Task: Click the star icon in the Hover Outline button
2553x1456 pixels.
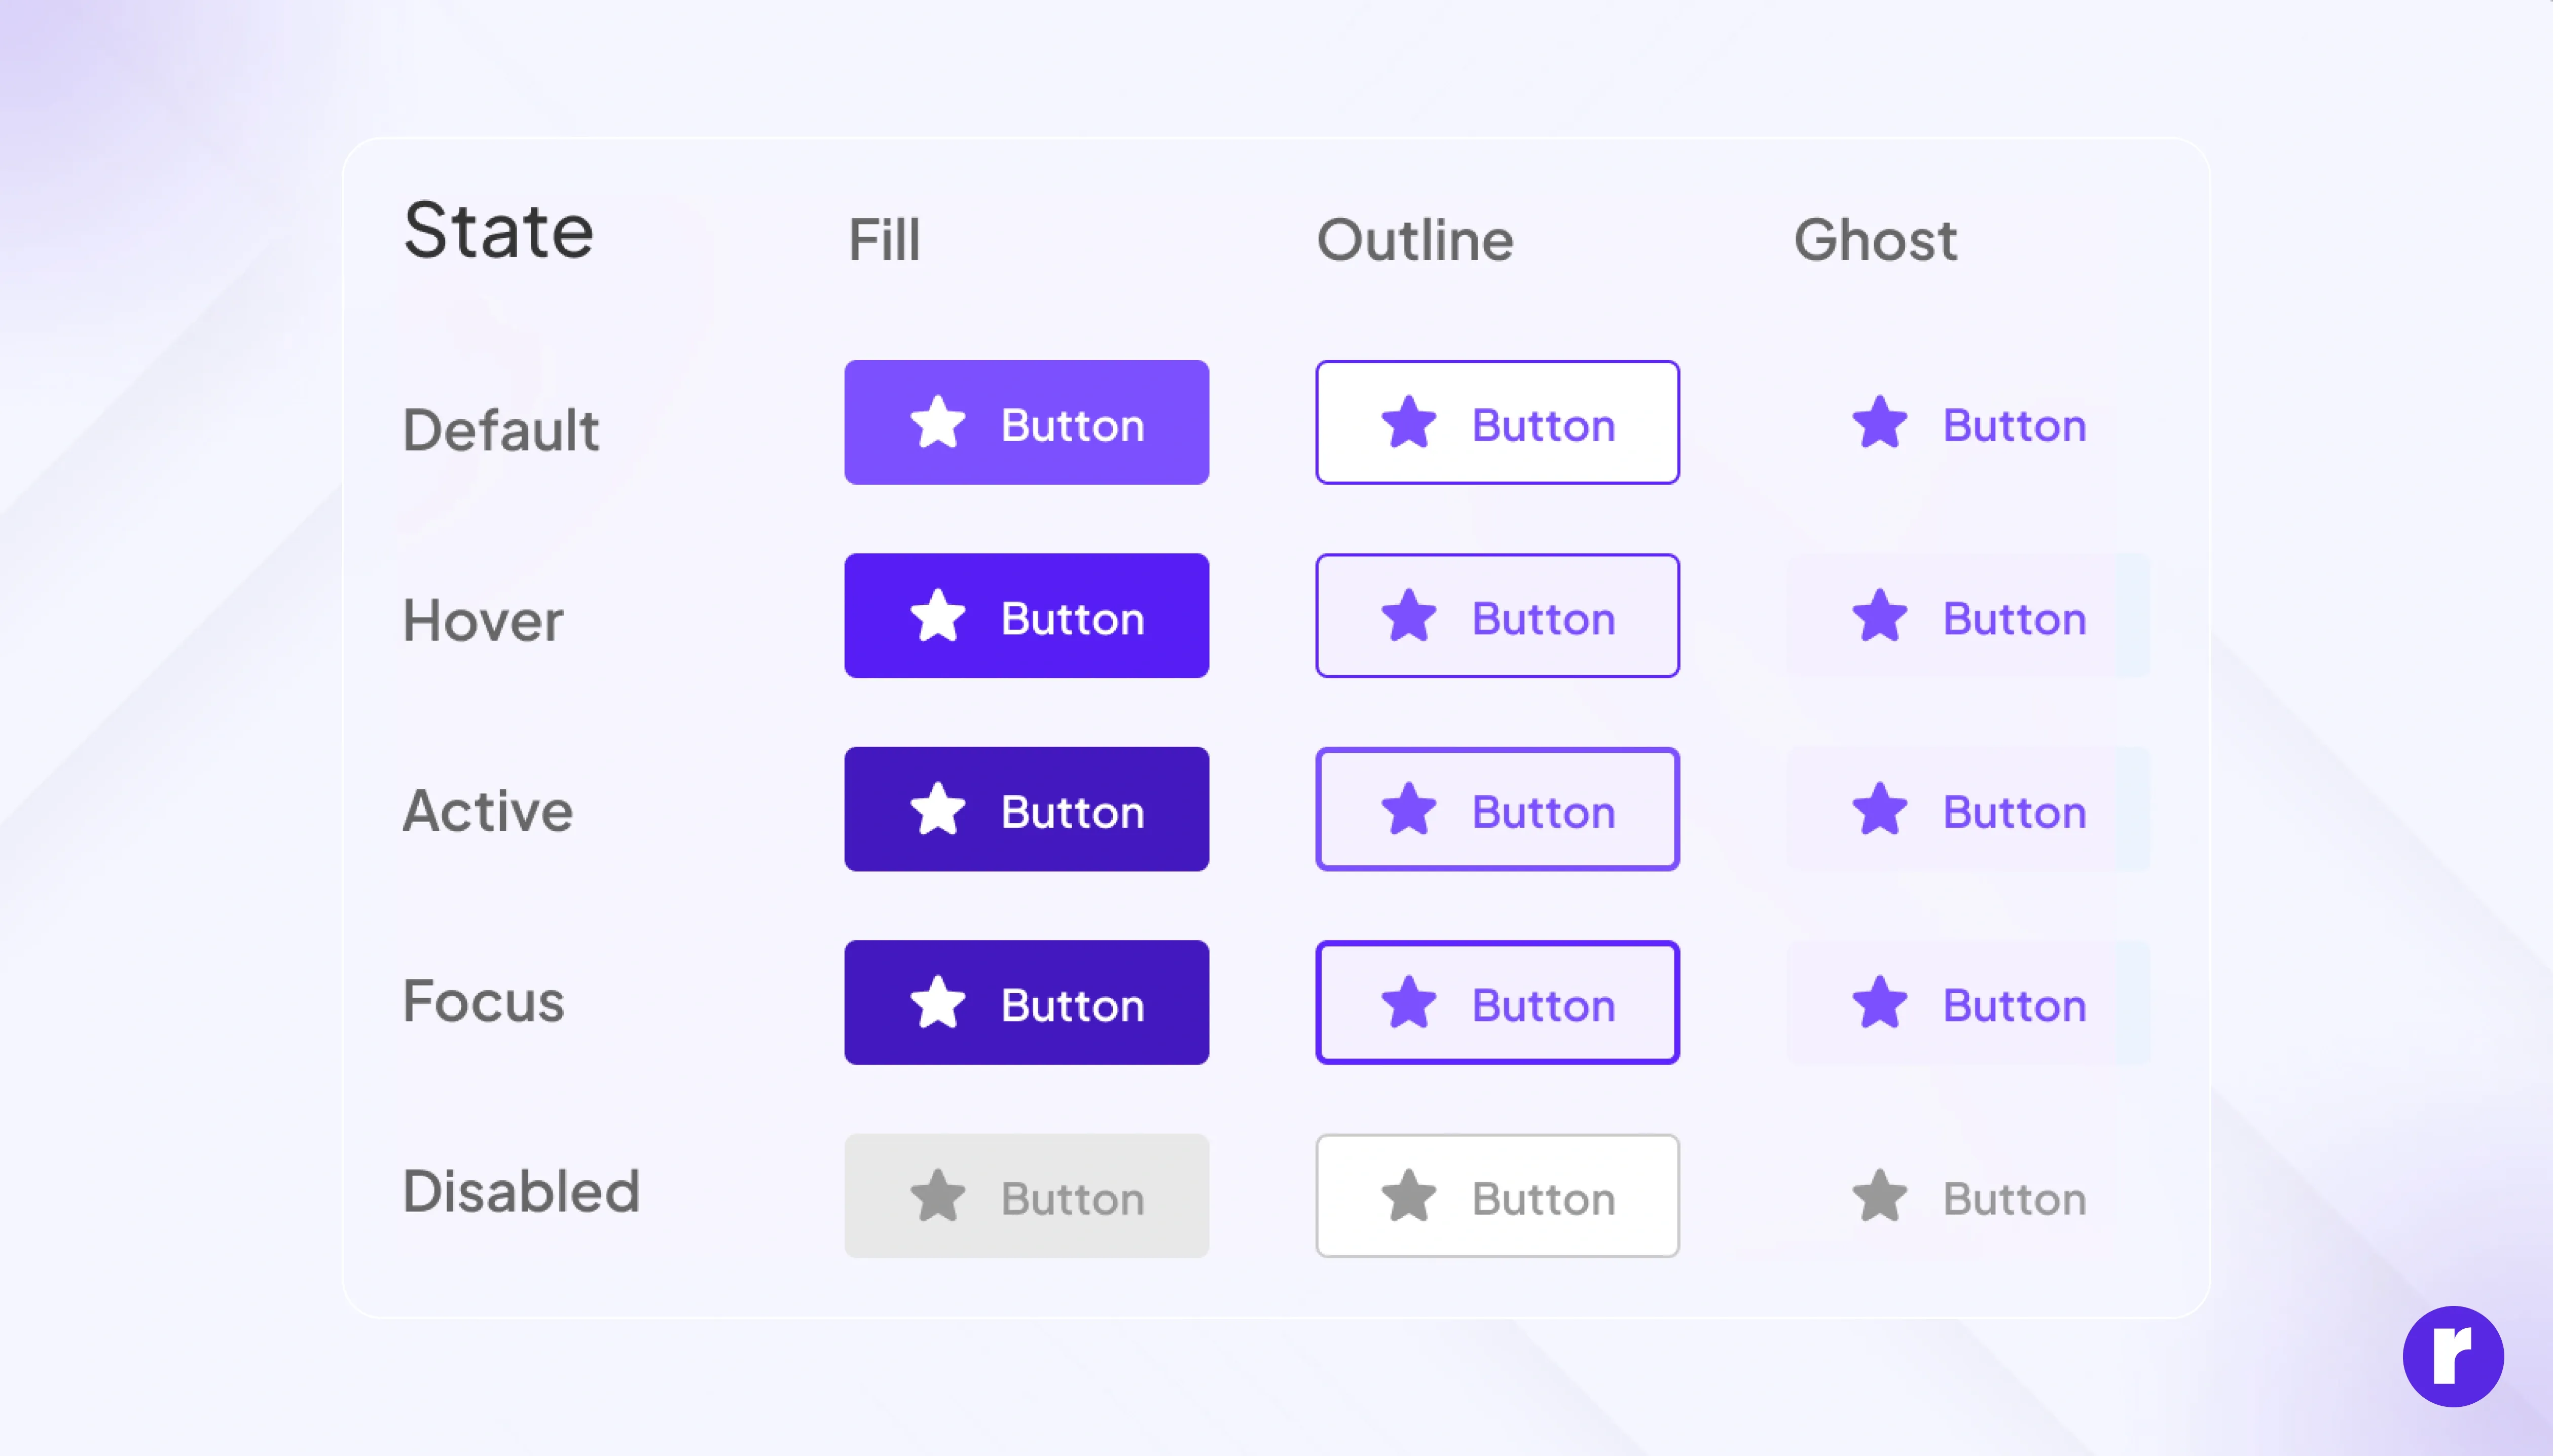Action: coord(1408,616)
